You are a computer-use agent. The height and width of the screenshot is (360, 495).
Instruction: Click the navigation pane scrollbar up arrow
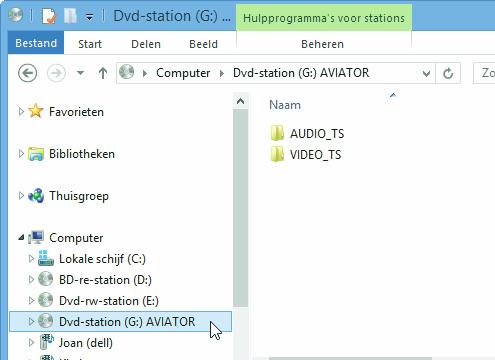click(x=240, y=101)
